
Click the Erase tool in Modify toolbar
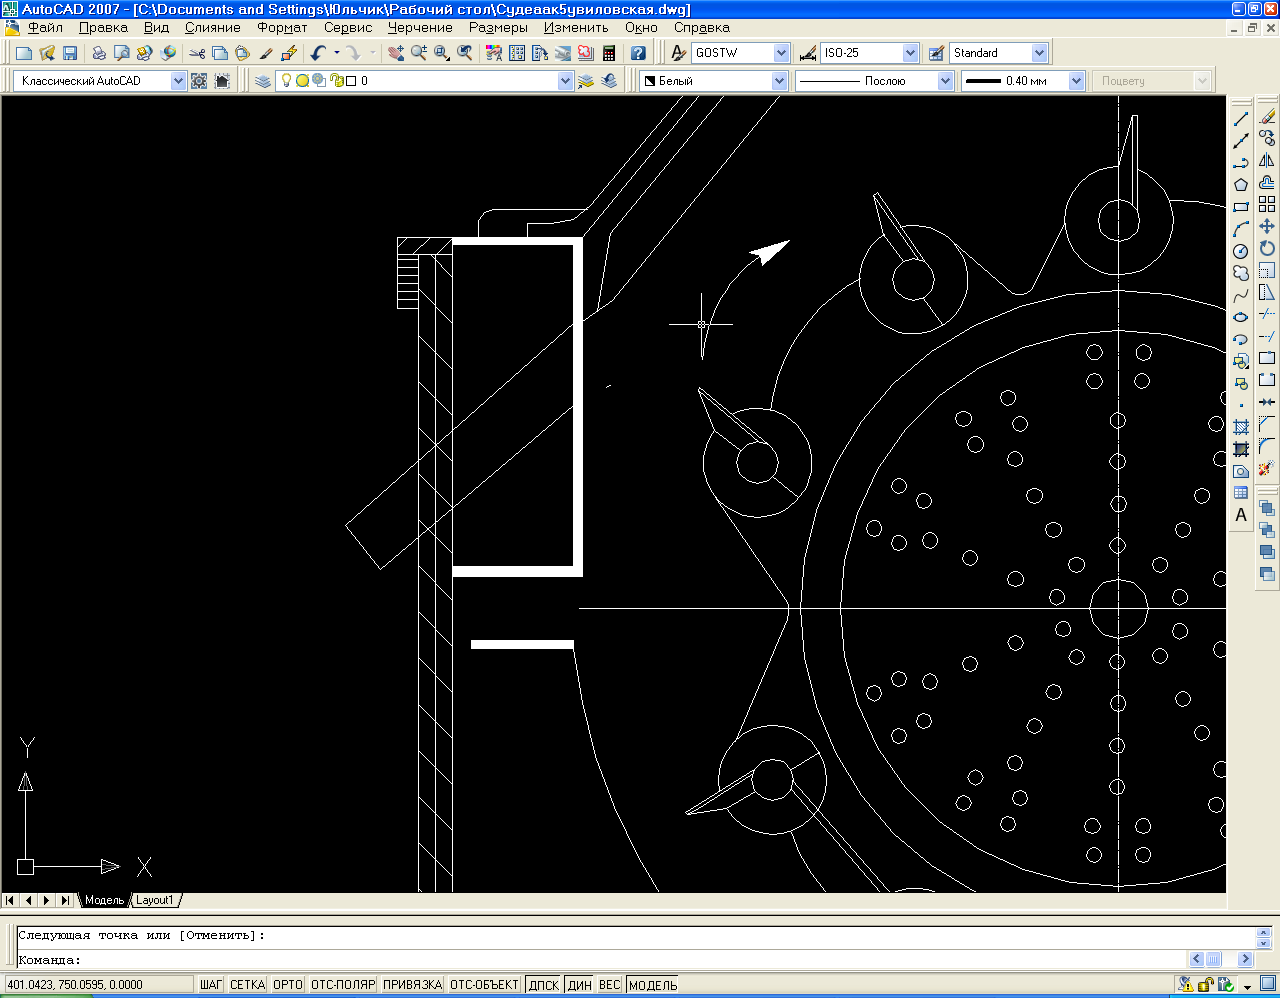click(x=1267, y=117)
